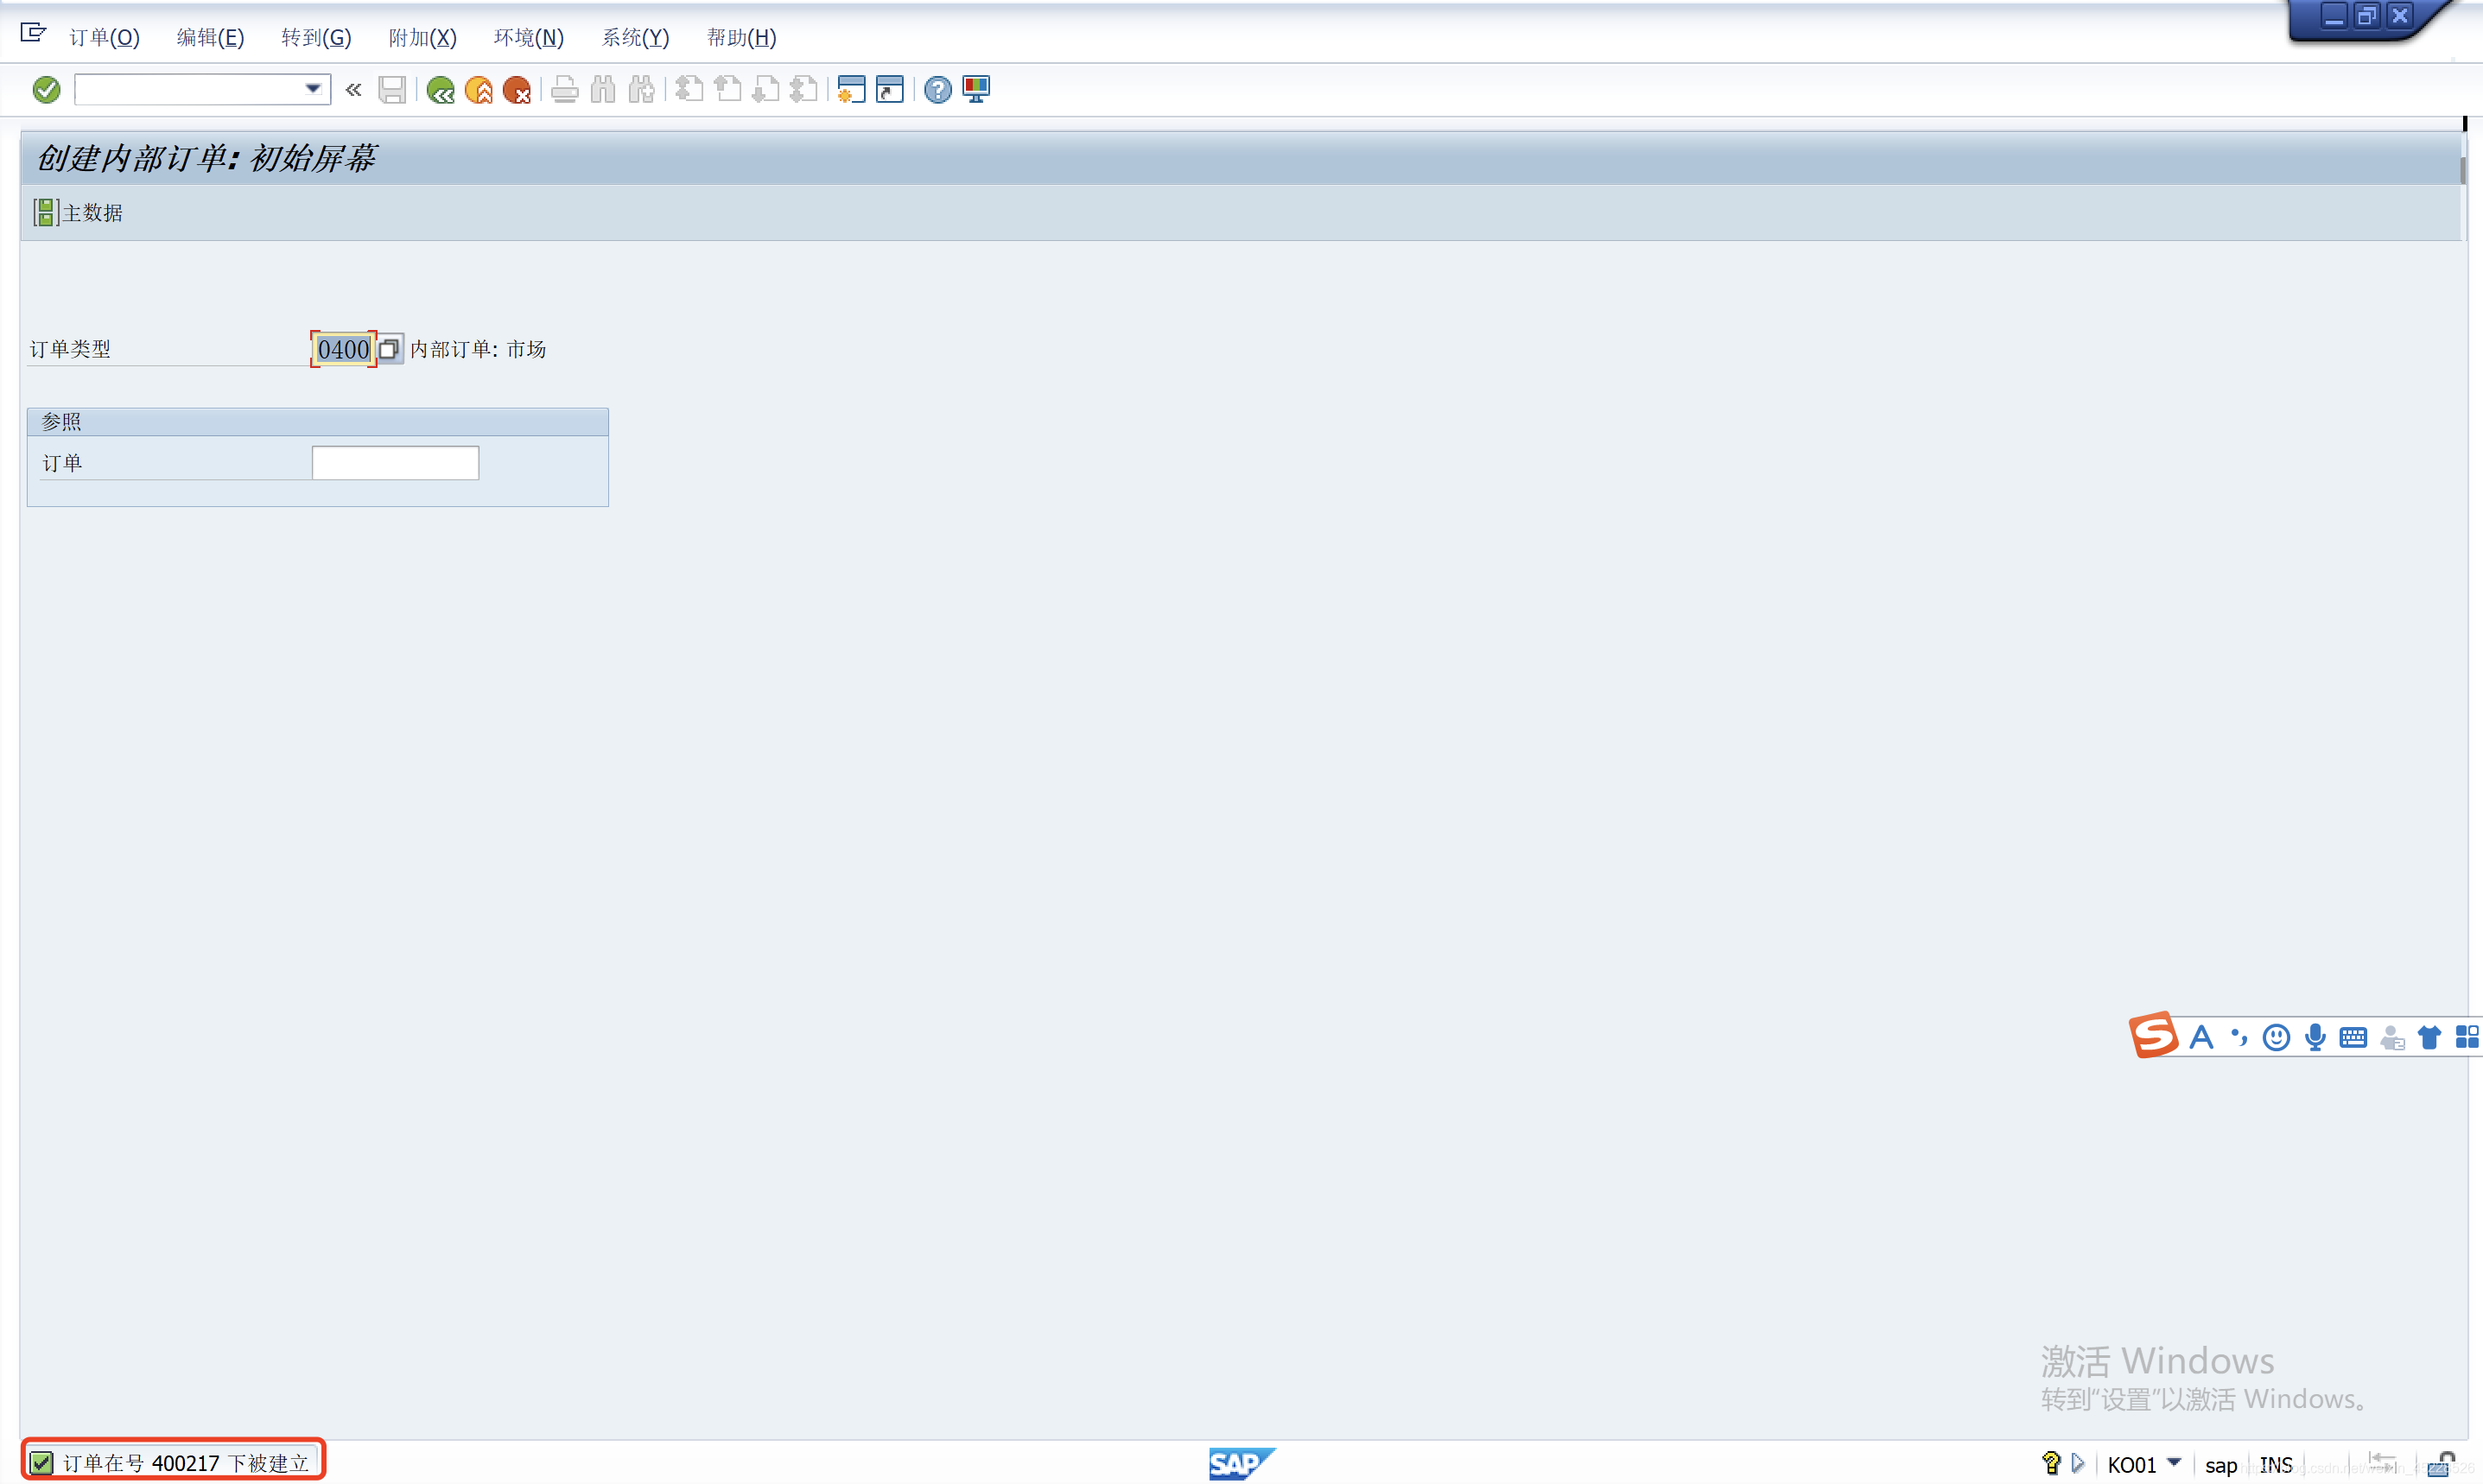Click the yellow Exit icon
Screen dimensions: 2483x1484
(x=479, y=90)
